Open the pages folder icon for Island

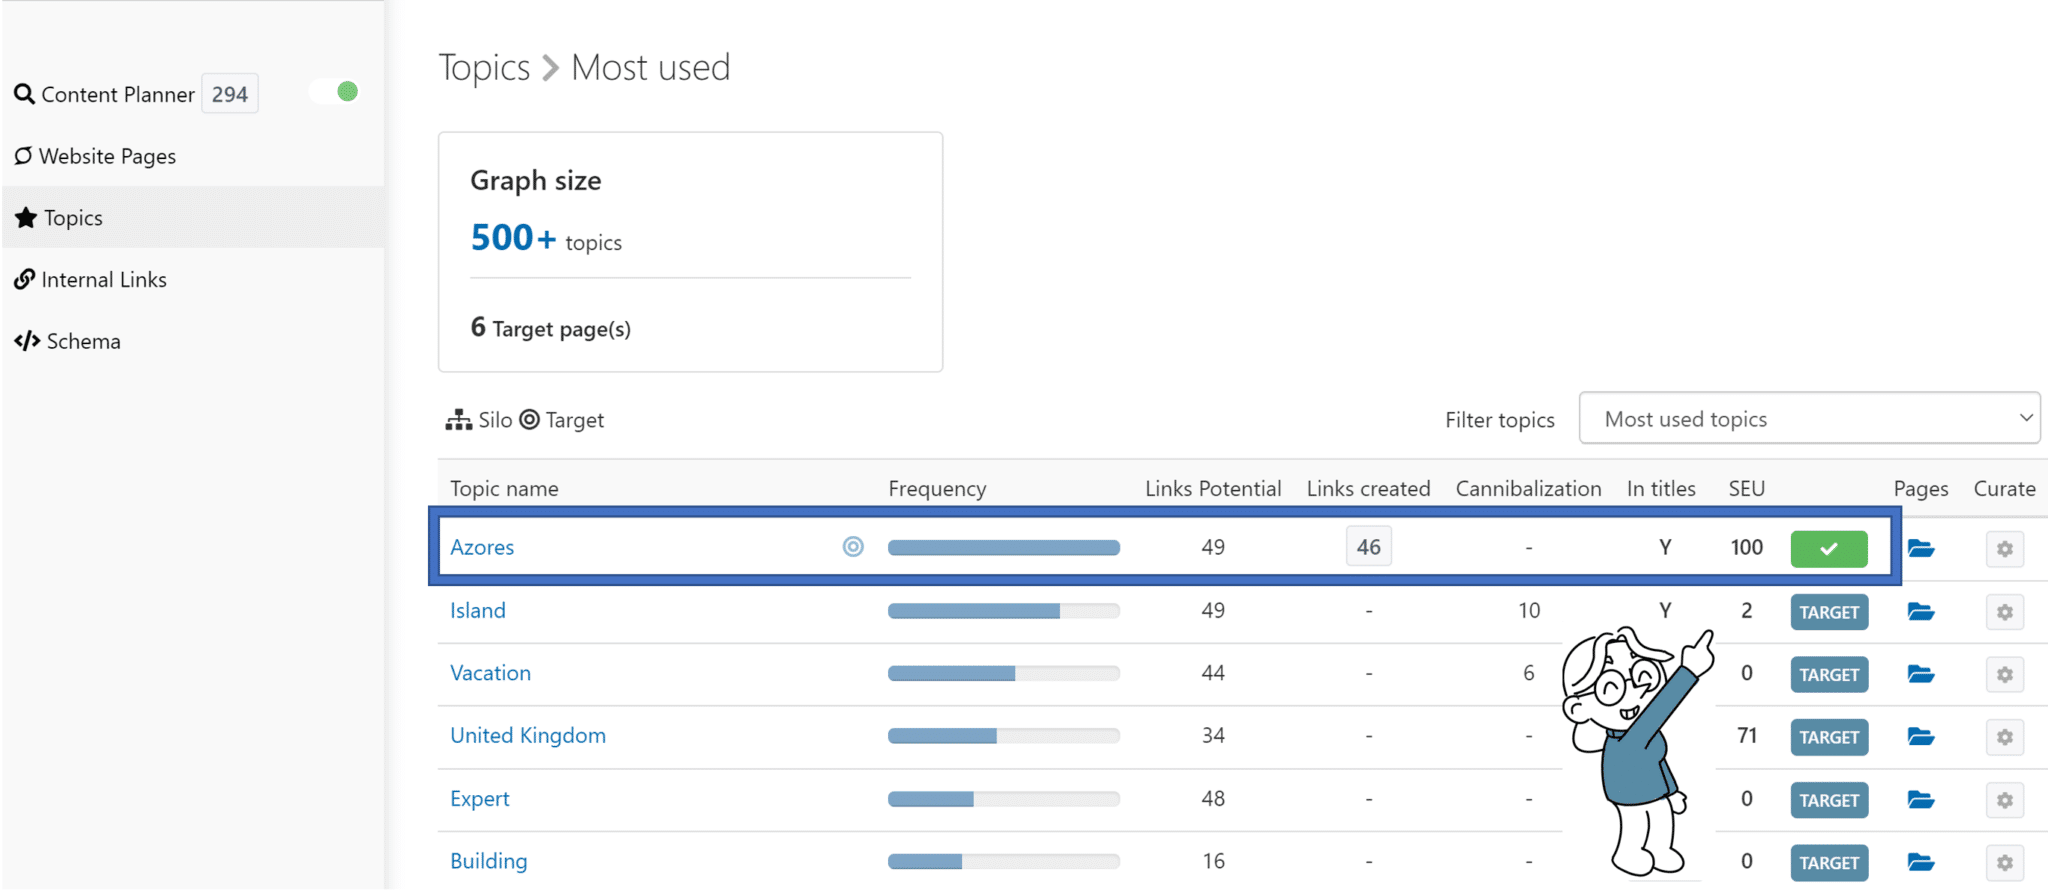click(x=1920, y=611)
